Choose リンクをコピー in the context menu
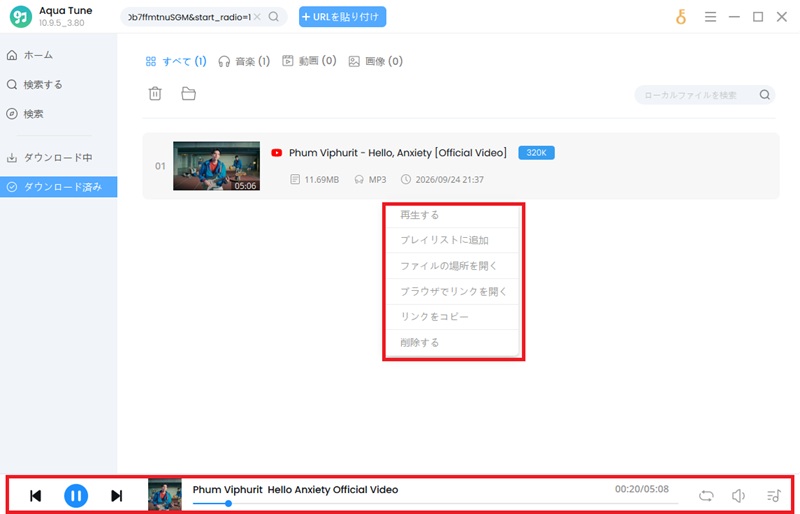The height and width of the screenshot is (514, 800). pyautogui.click(x=453, y=317)
